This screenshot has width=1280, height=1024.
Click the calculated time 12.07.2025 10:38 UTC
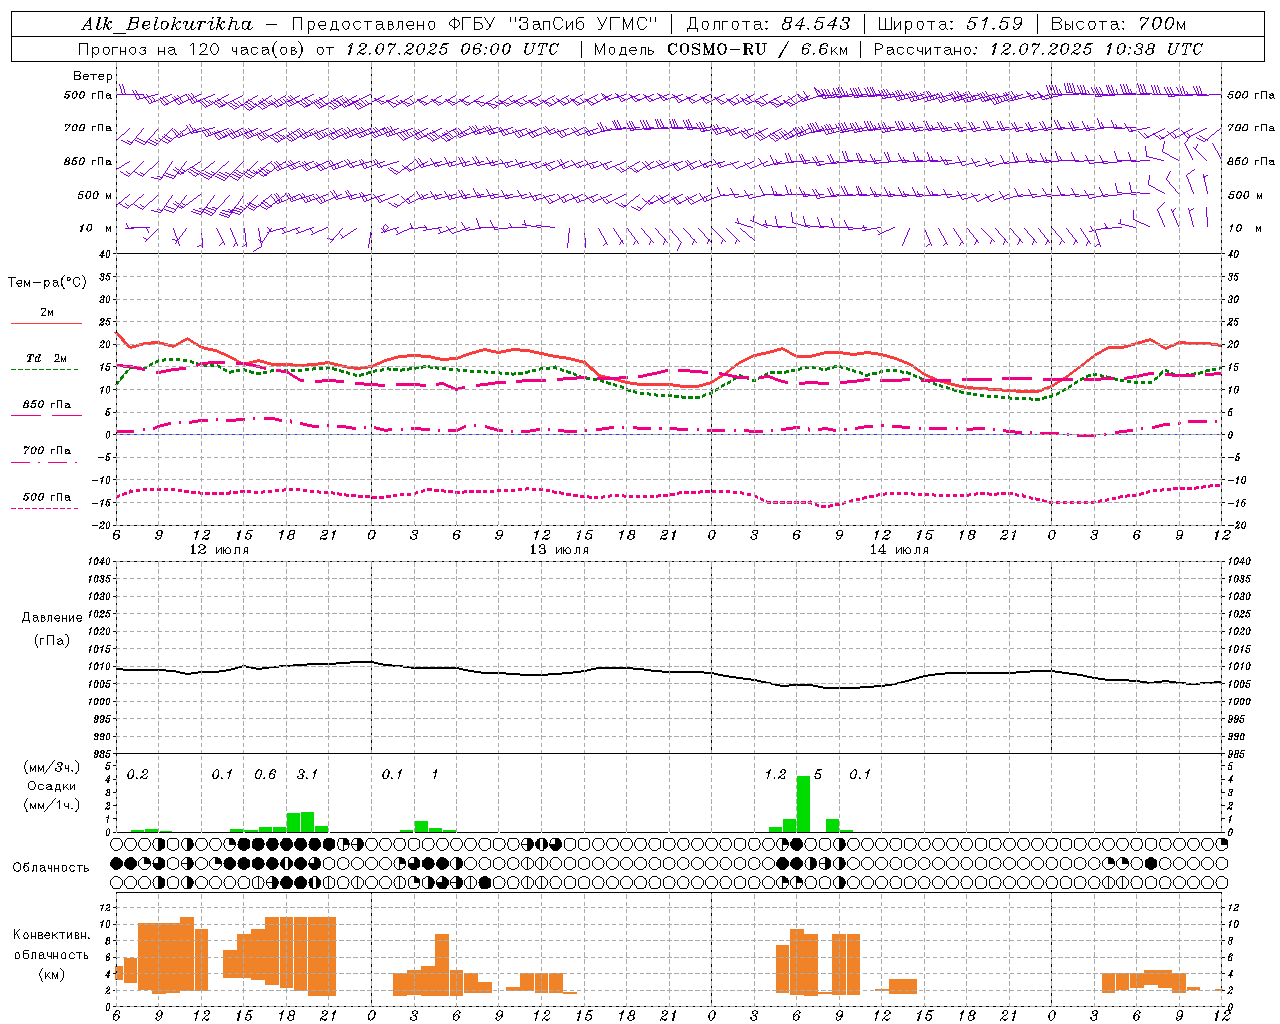pos(1096,49)
